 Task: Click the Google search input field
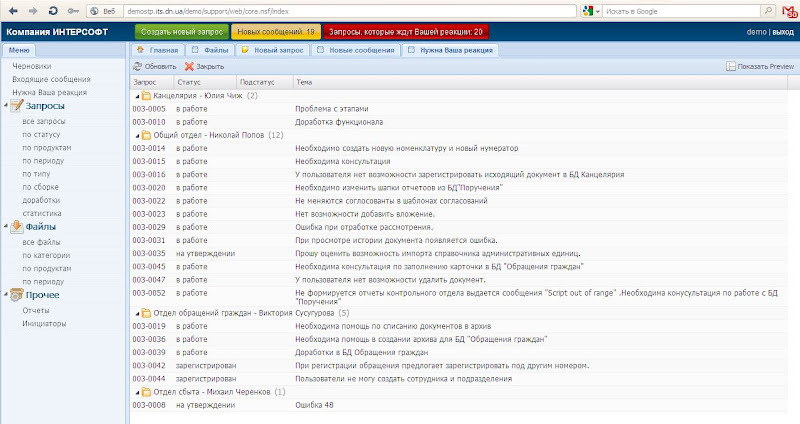click(683, 11)
